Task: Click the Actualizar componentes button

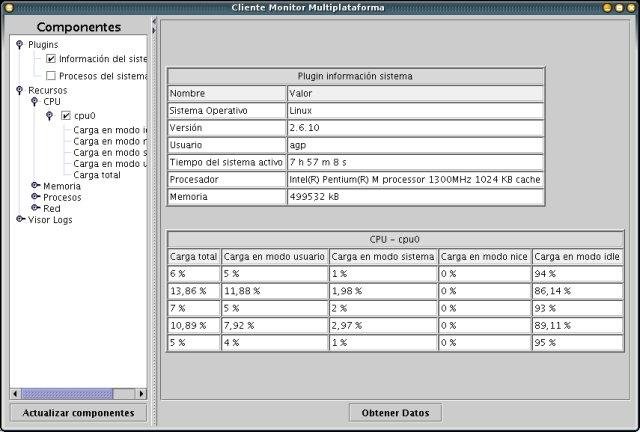Action: [78, 413]
